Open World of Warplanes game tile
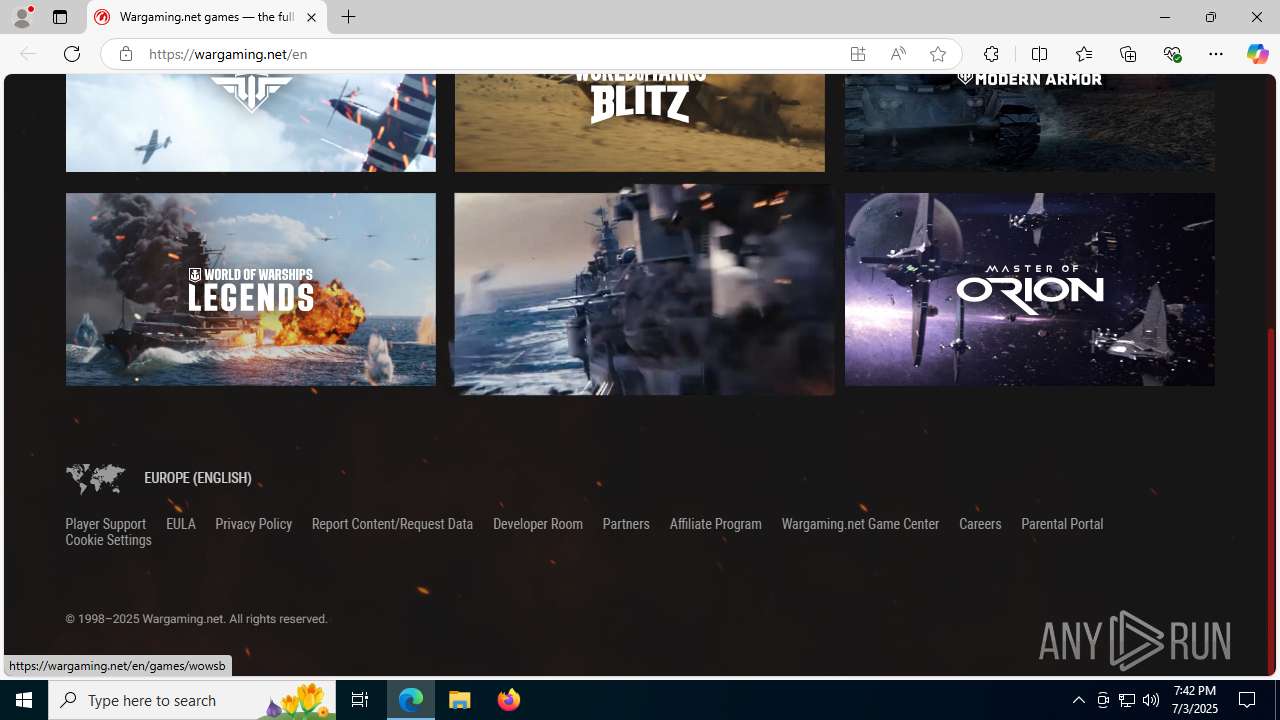Screen dimensions: 1280x720 pyautogui.click(x=251, y=123)
